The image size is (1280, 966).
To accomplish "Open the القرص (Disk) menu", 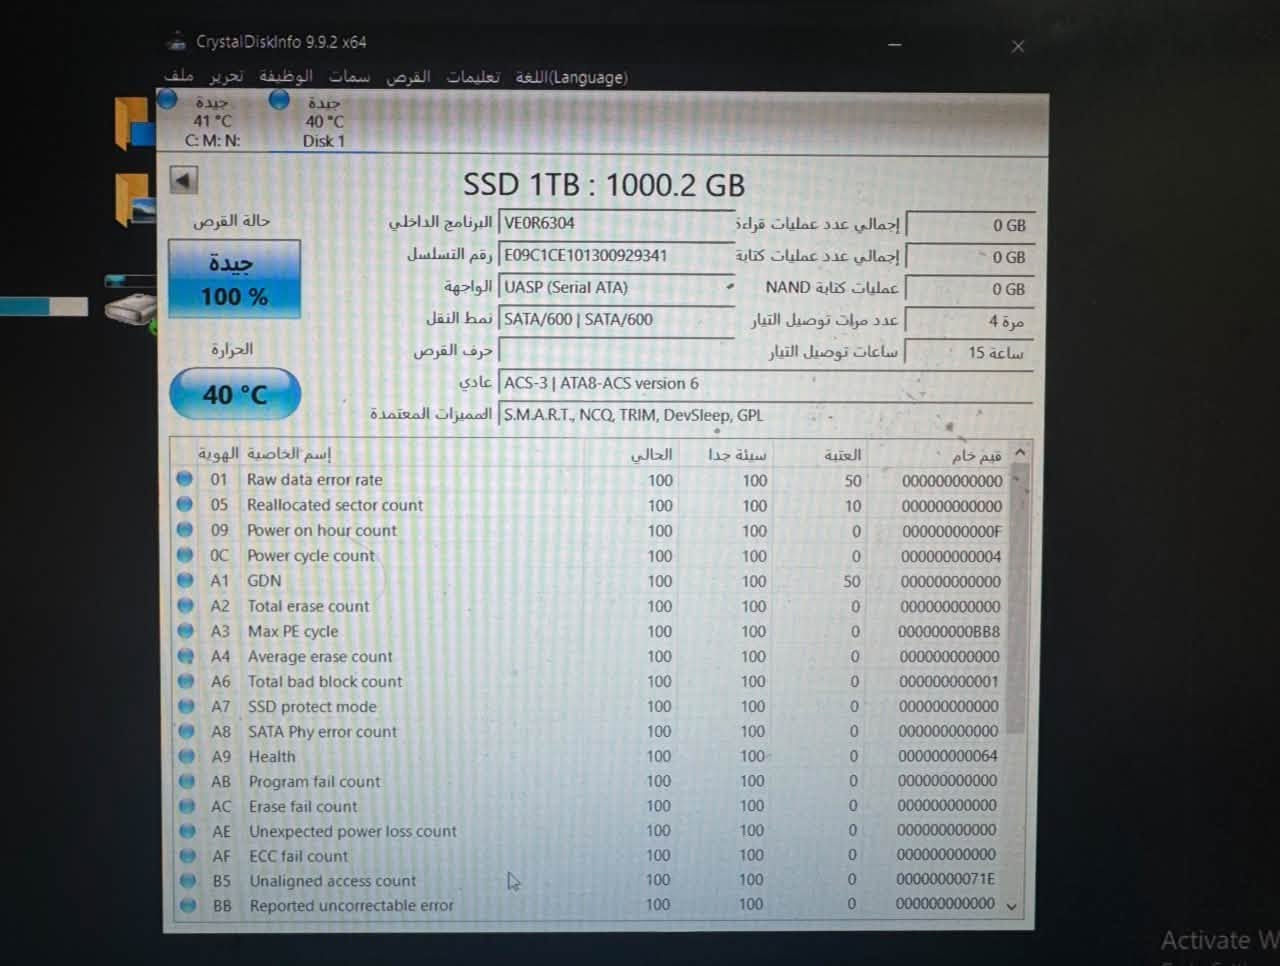I will pyautogui.click(x=408, y=76).
